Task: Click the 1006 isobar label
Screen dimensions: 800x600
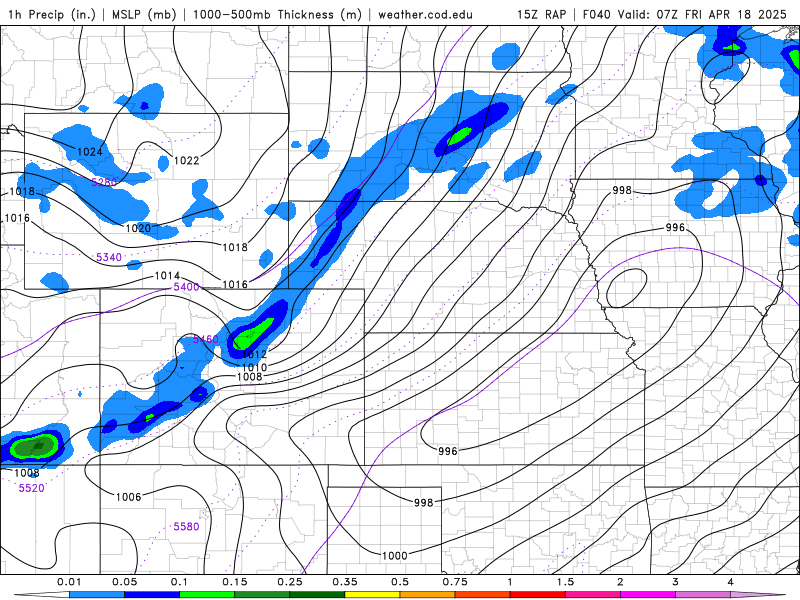Action: (x=128, y=497)
